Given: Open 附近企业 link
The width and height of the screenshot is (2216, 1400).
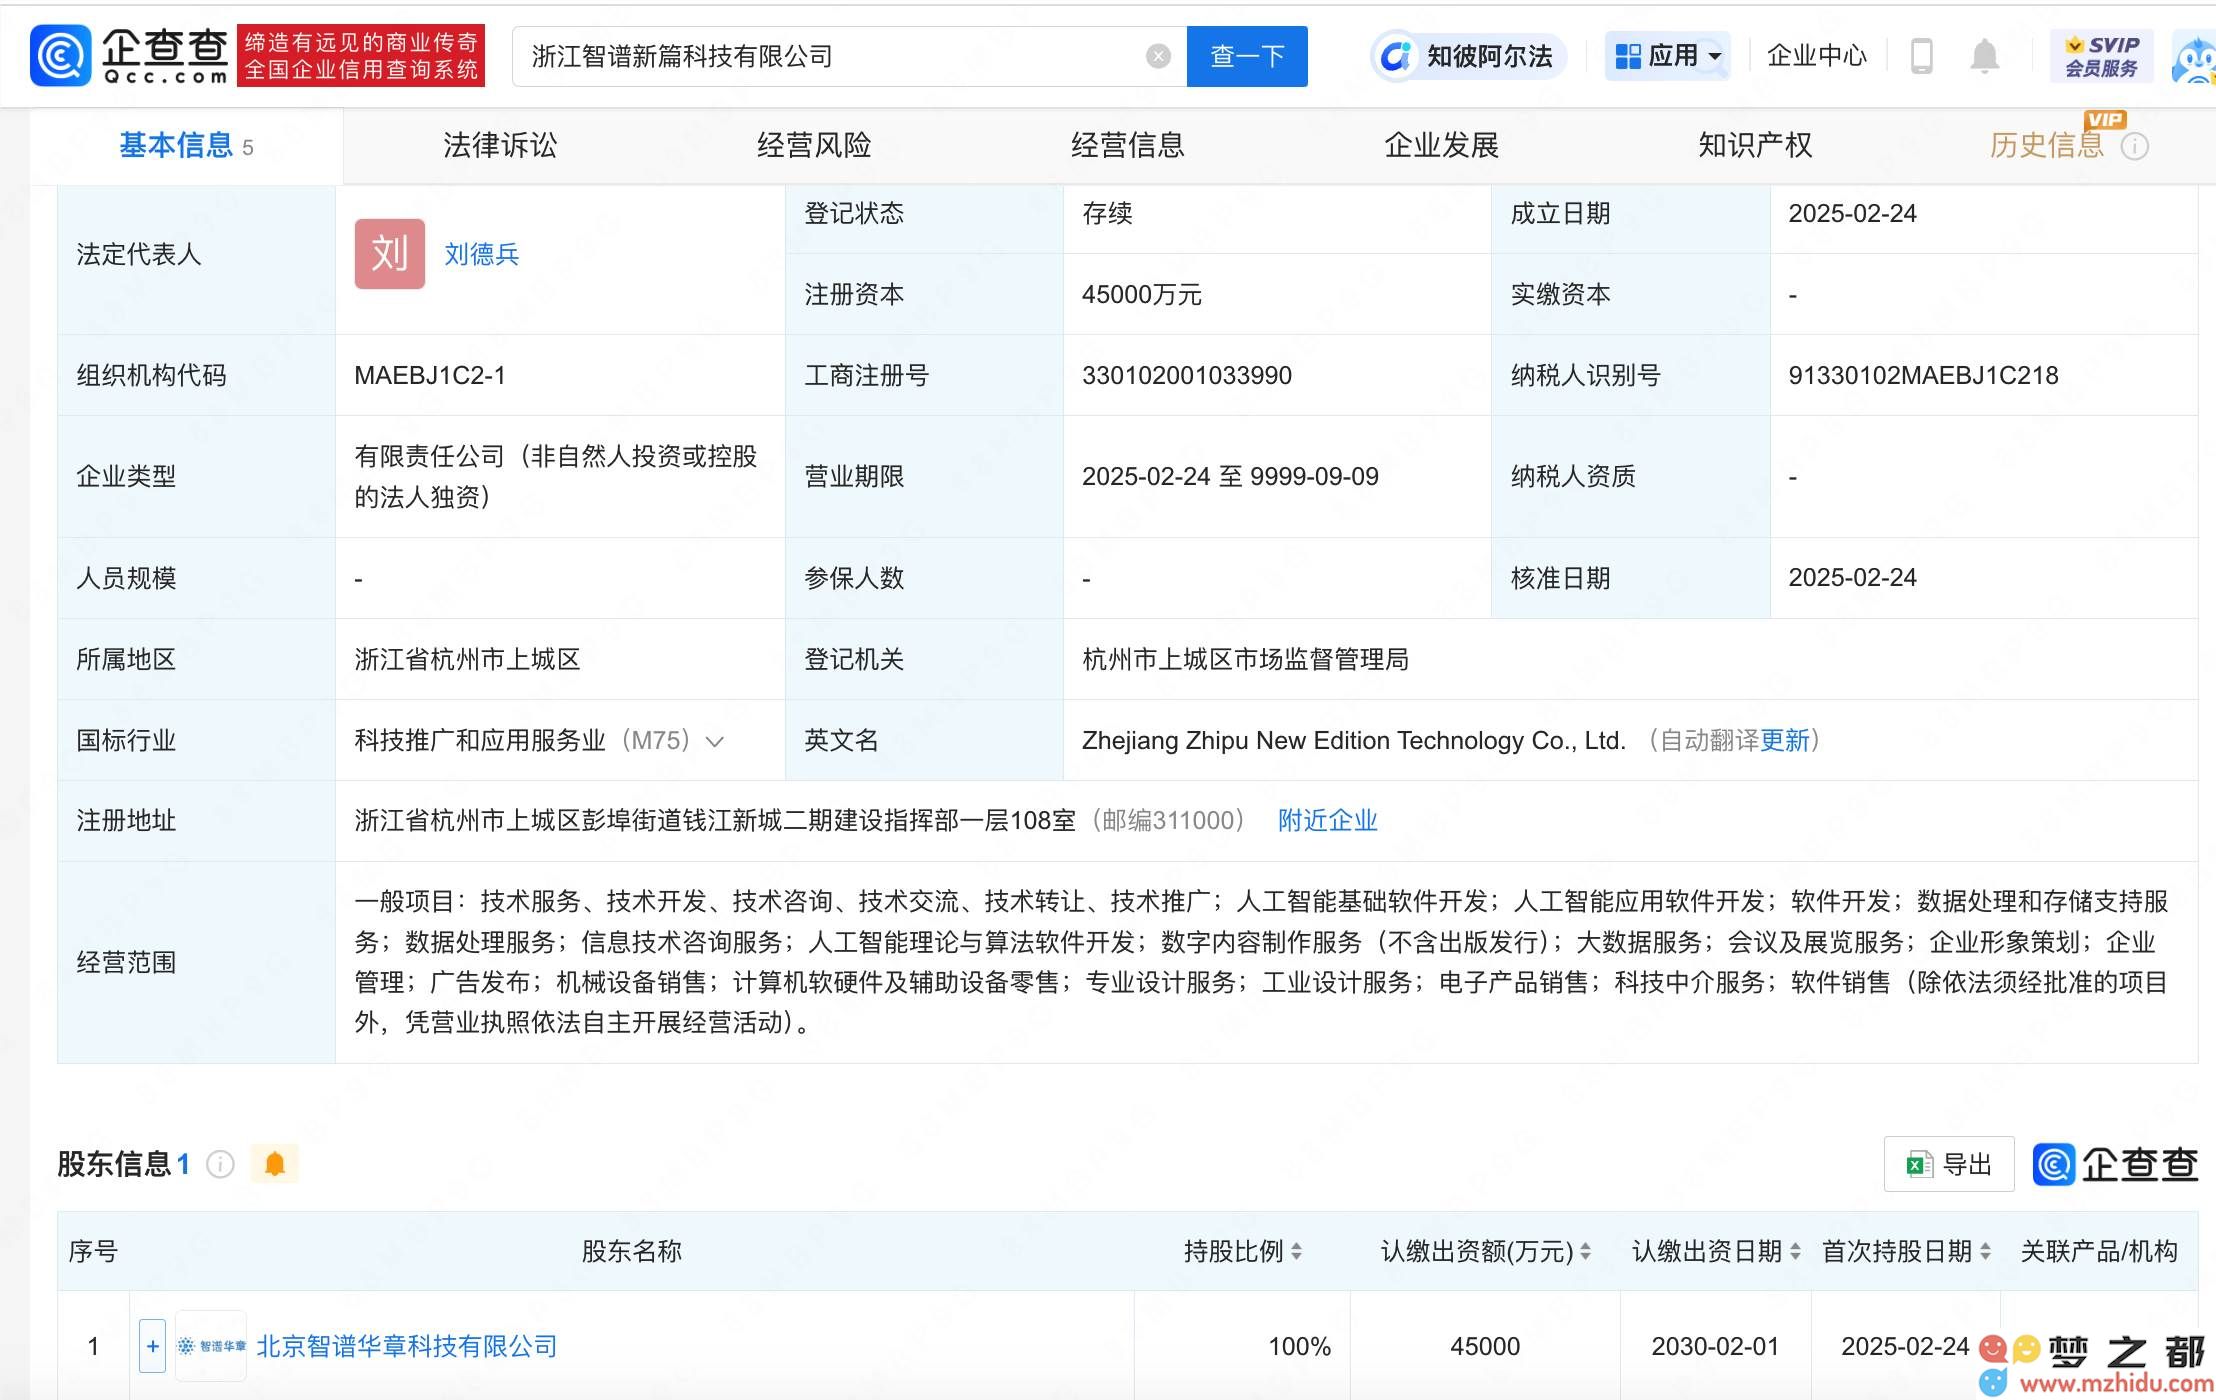Looking at the screenshot, I should 1328,821.
